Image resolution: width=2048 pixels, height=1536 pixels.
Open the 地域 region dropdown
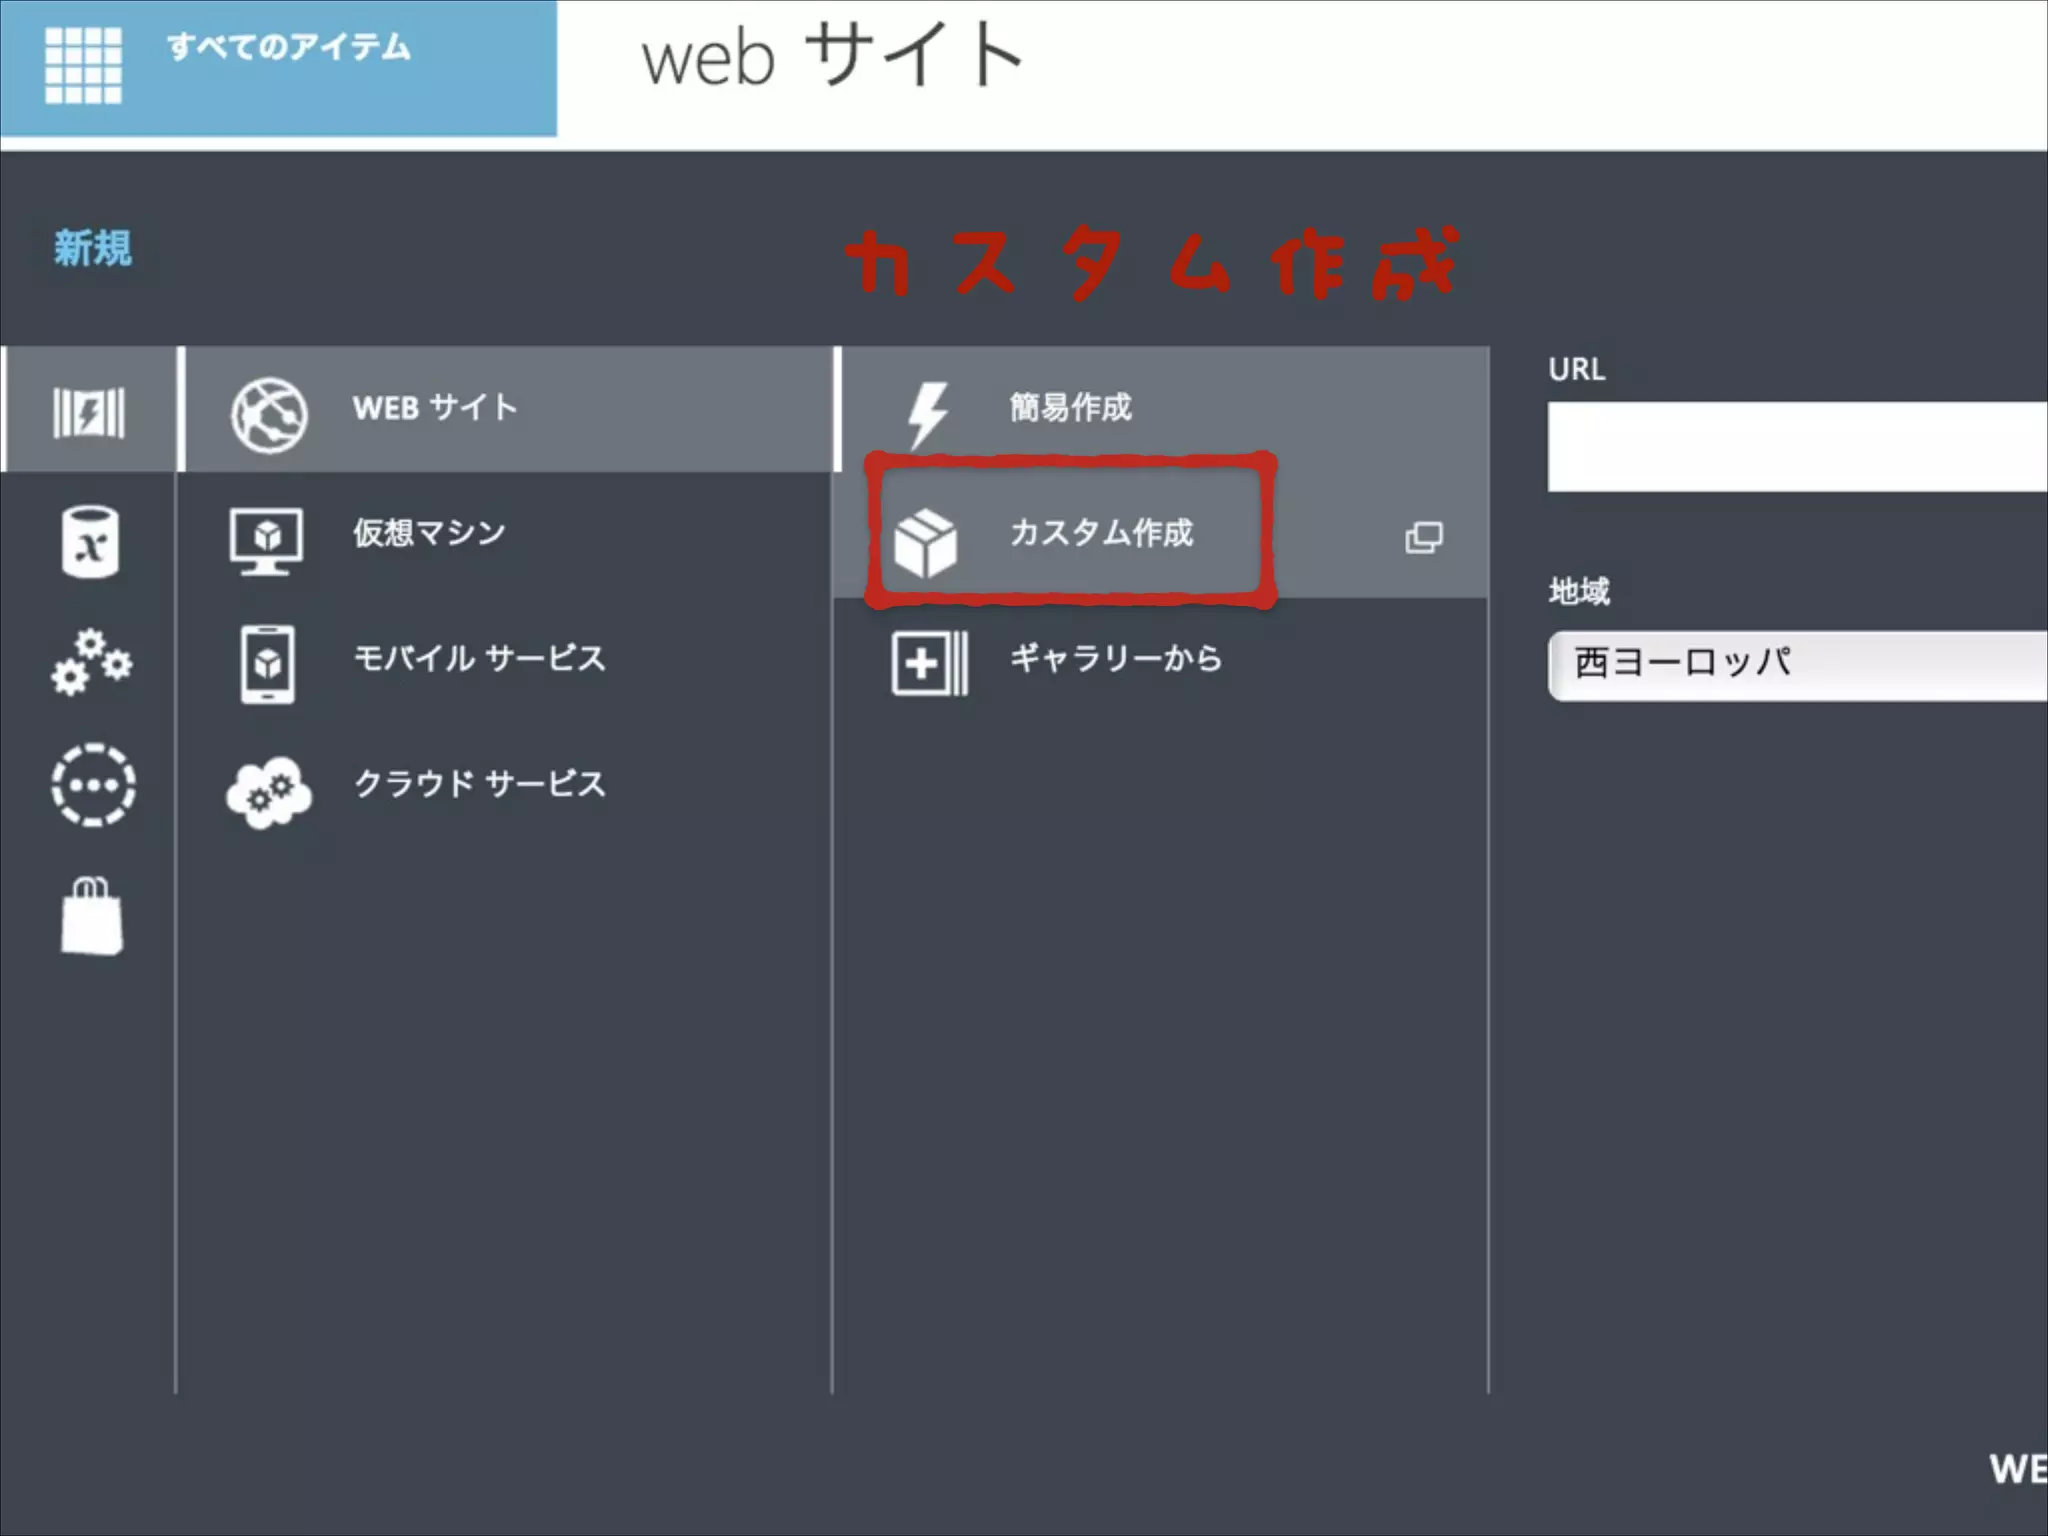tap(1797, 665)
